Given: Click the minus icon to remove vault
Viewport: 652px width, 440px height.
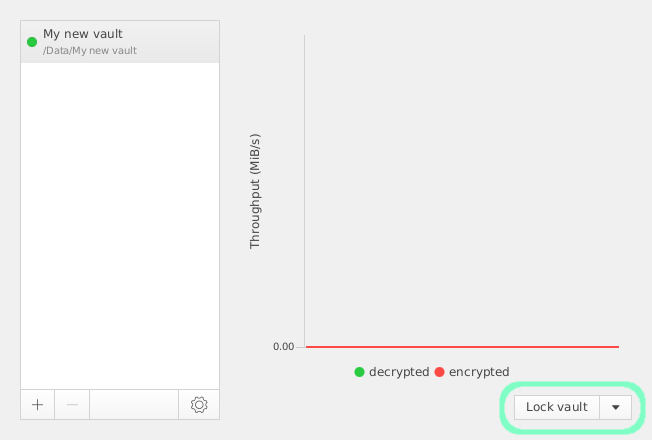Looking at the screenshot, I should pos(72,405).
